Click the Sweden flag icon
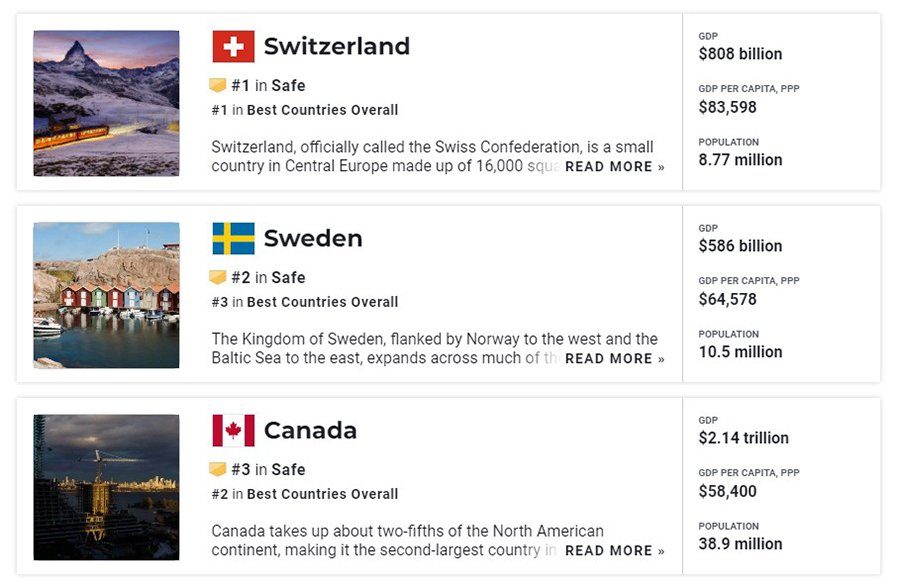Viewport: 900px width, 587px height. pos(233,238)
